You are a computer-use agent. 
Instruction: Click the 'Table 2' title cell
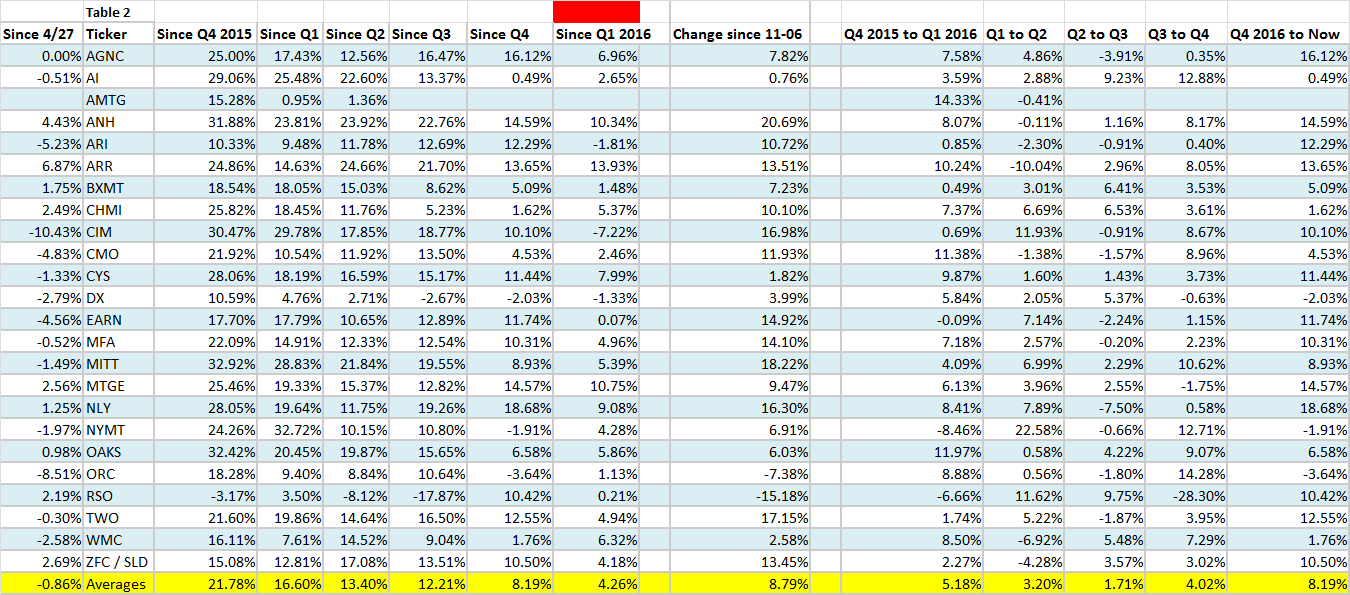[x=118, y=12]
